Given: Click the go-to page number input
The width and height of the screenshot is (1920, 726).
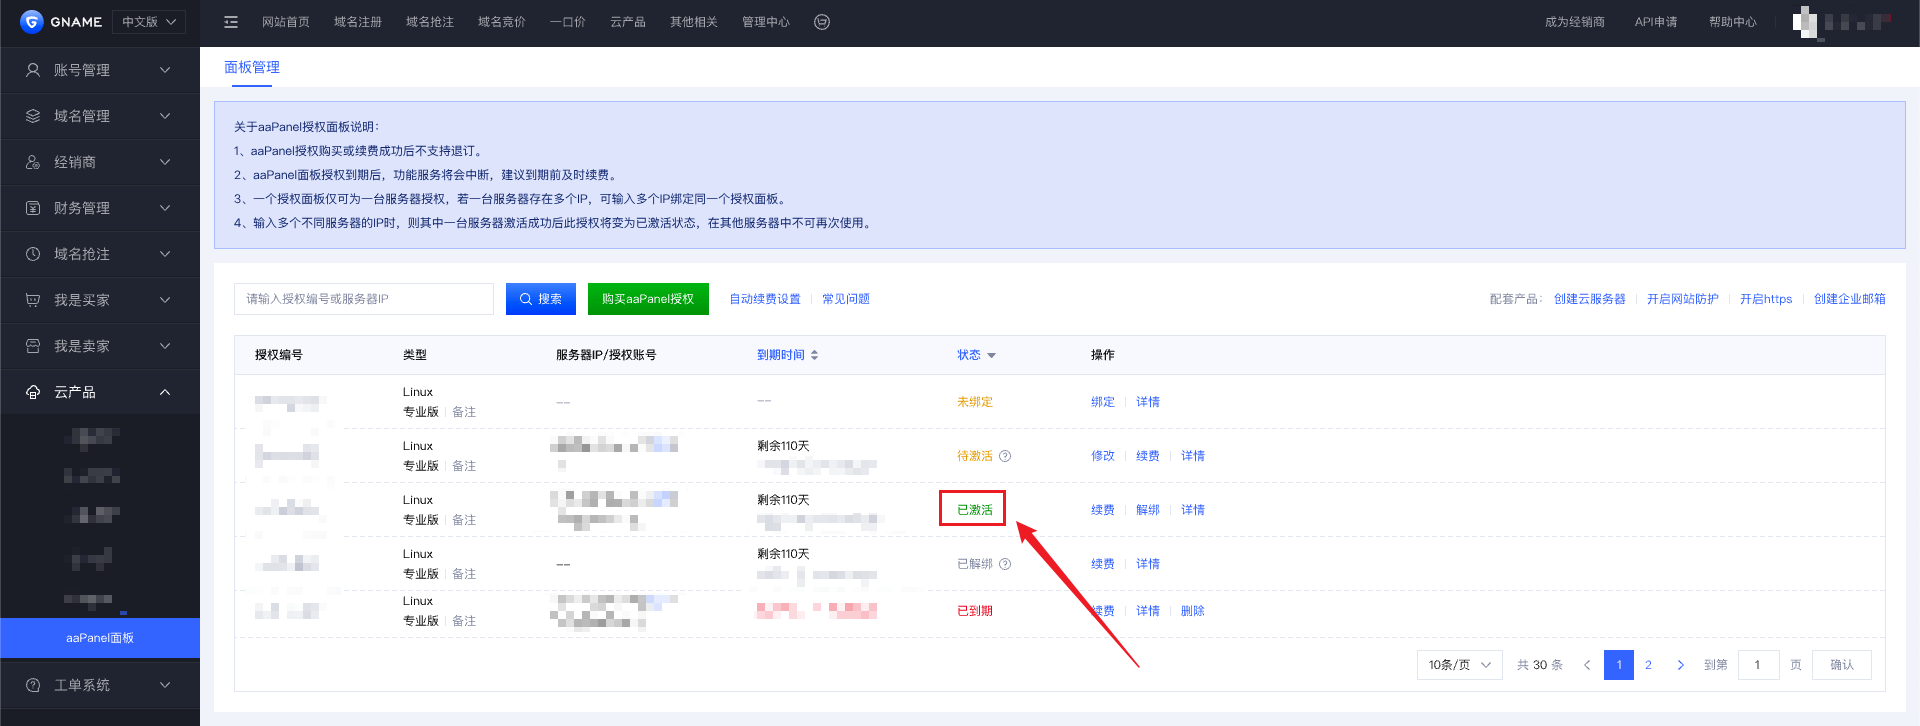Looking at the screenshot, I should tap(1759, 665).
